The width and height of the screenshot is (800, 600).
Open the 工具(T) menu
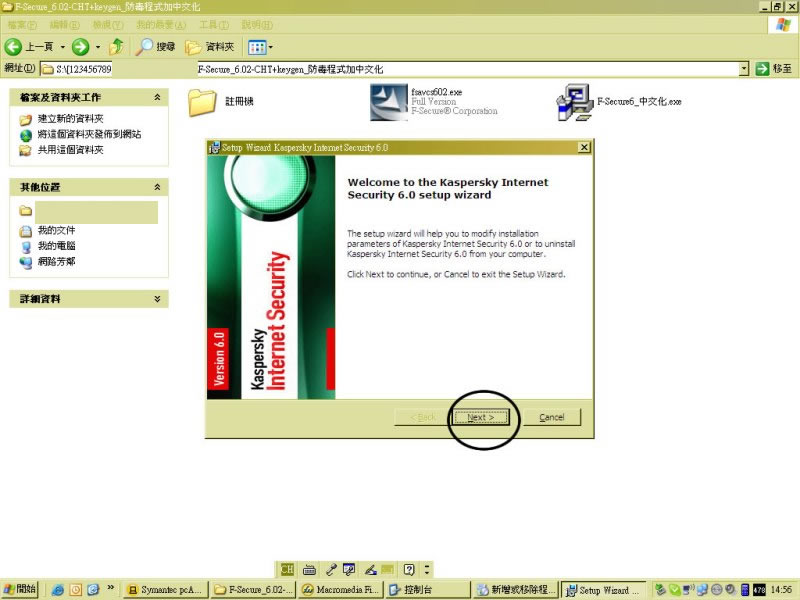[214, 24]
